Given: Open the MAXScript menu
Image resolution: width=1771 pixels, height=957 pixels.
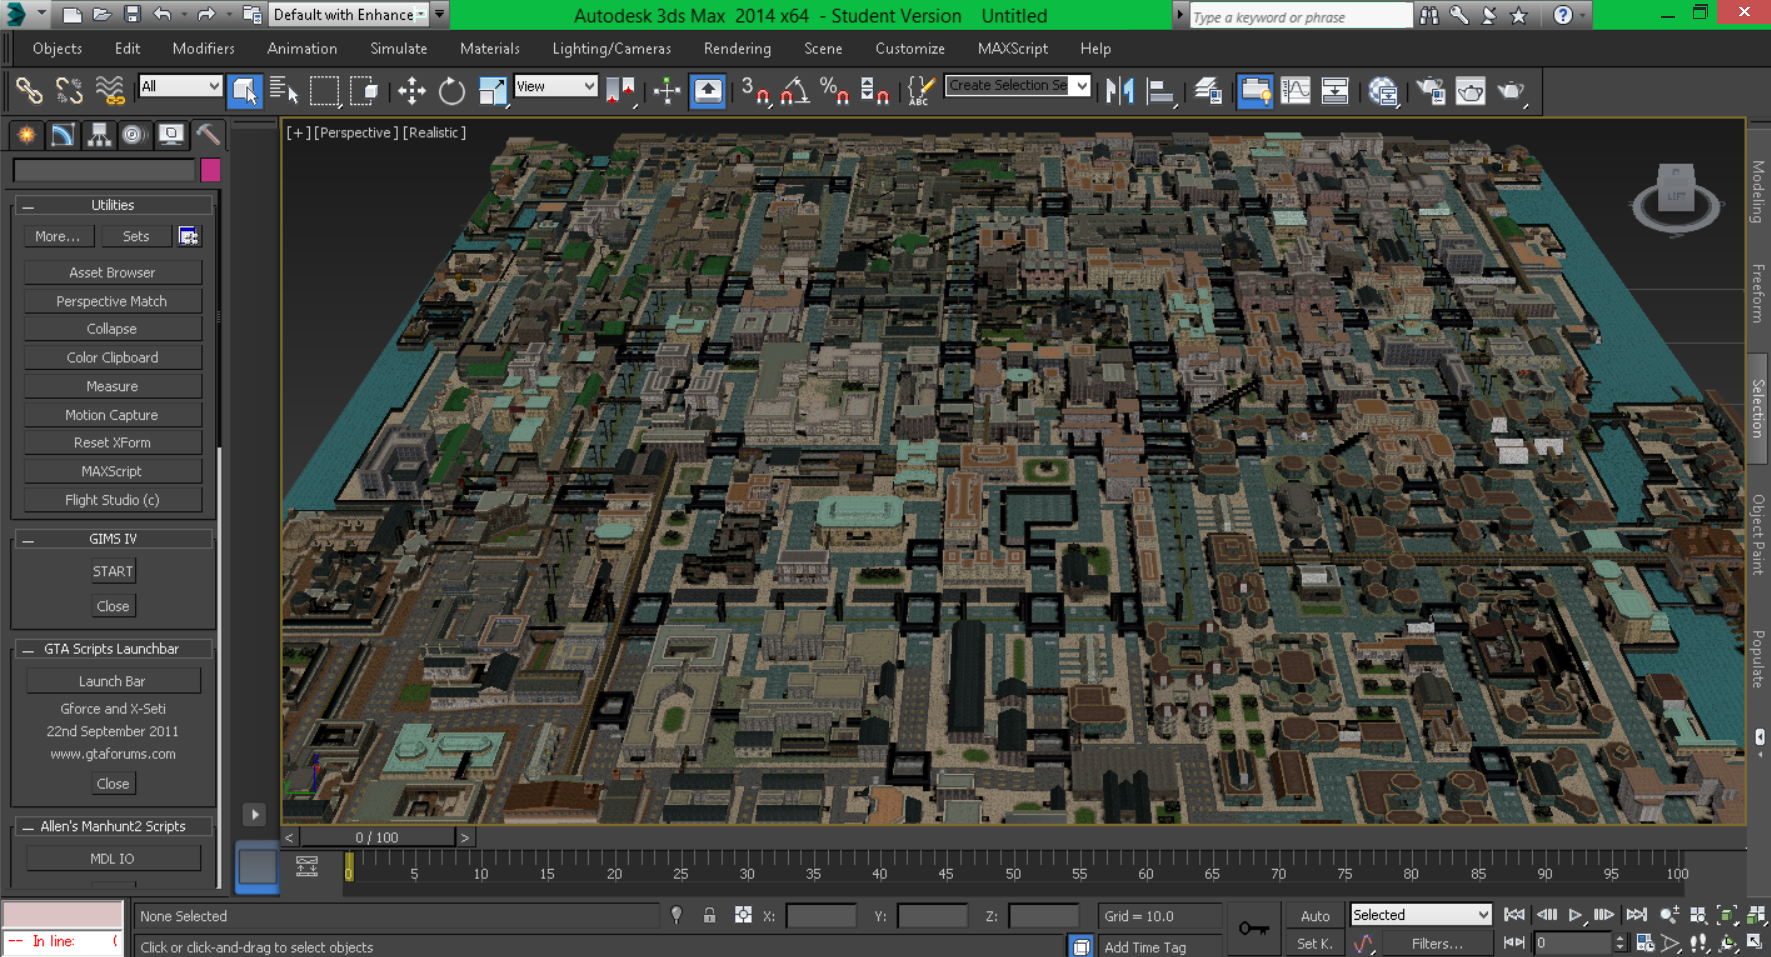Looking at the screenshot, I should pyautogui.click(x=1012, y=48).
